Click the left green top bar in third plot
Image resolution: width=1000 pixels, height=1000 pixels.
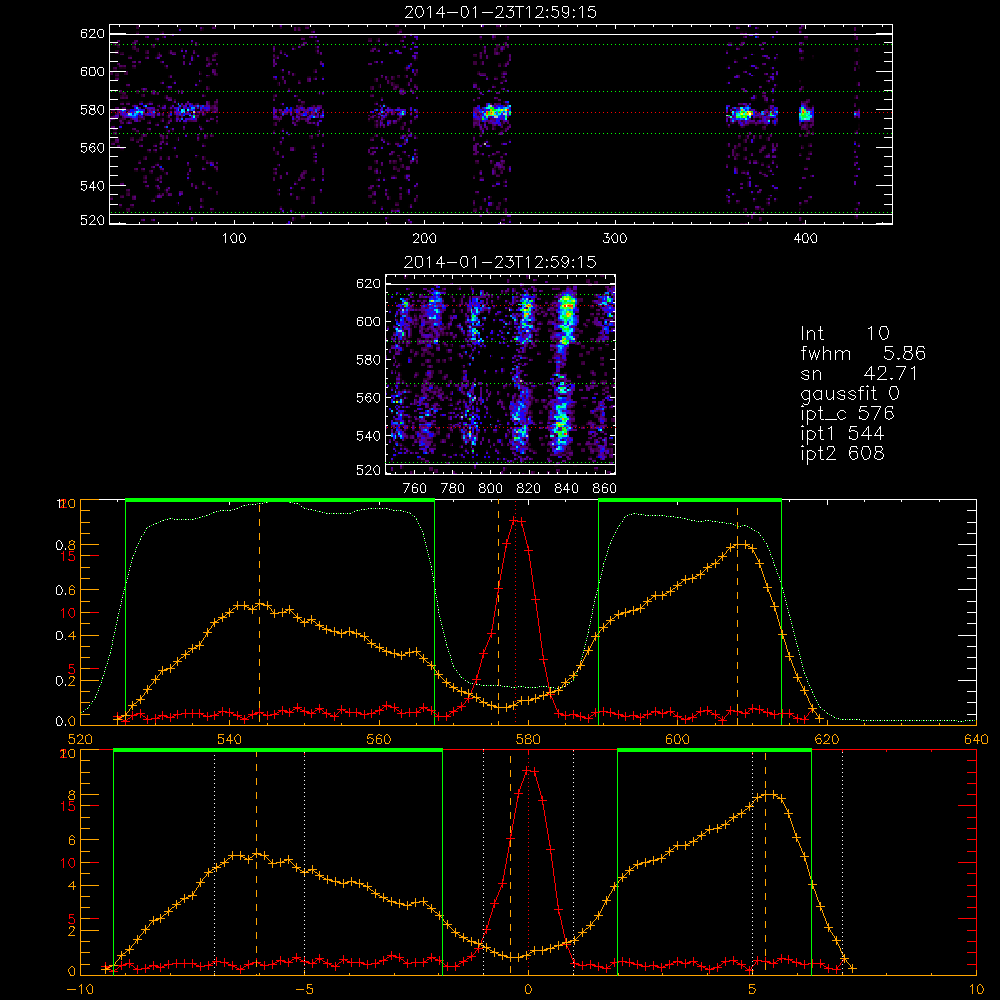tap(280, 500)
